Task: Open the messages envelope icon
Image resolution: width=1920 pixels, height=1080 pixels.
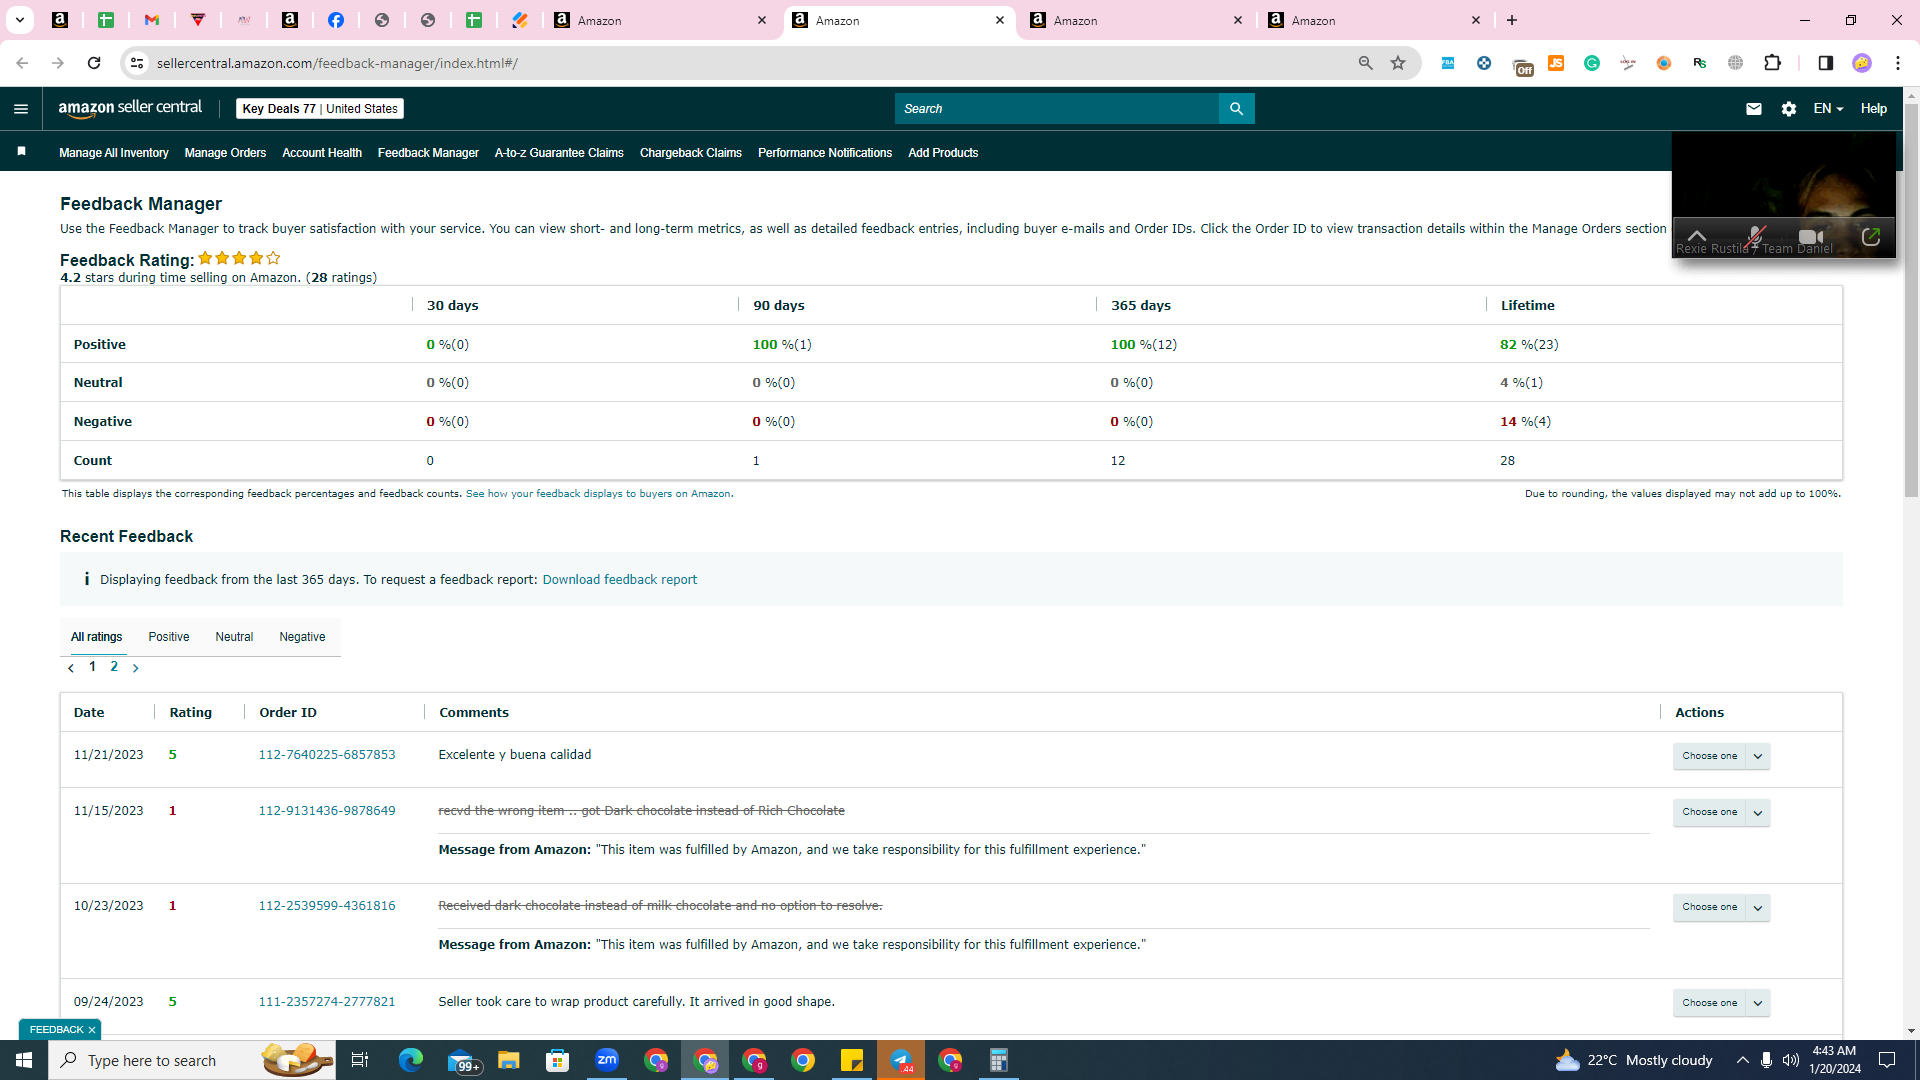Action: point(1754,109)
